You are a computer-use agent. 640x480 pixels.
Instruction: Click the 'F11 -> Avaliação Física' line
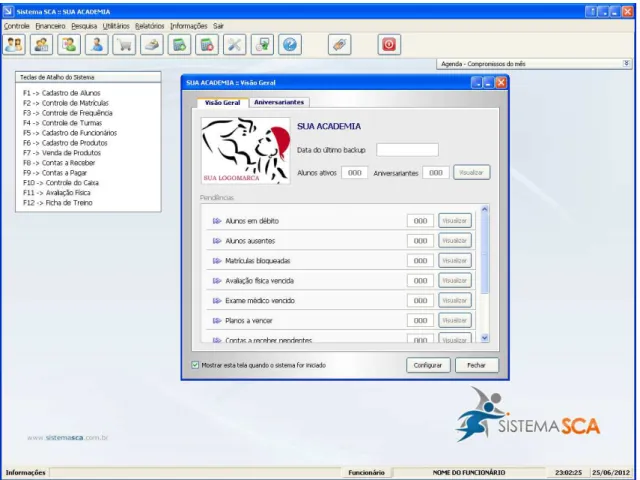[x=57, y=193]
